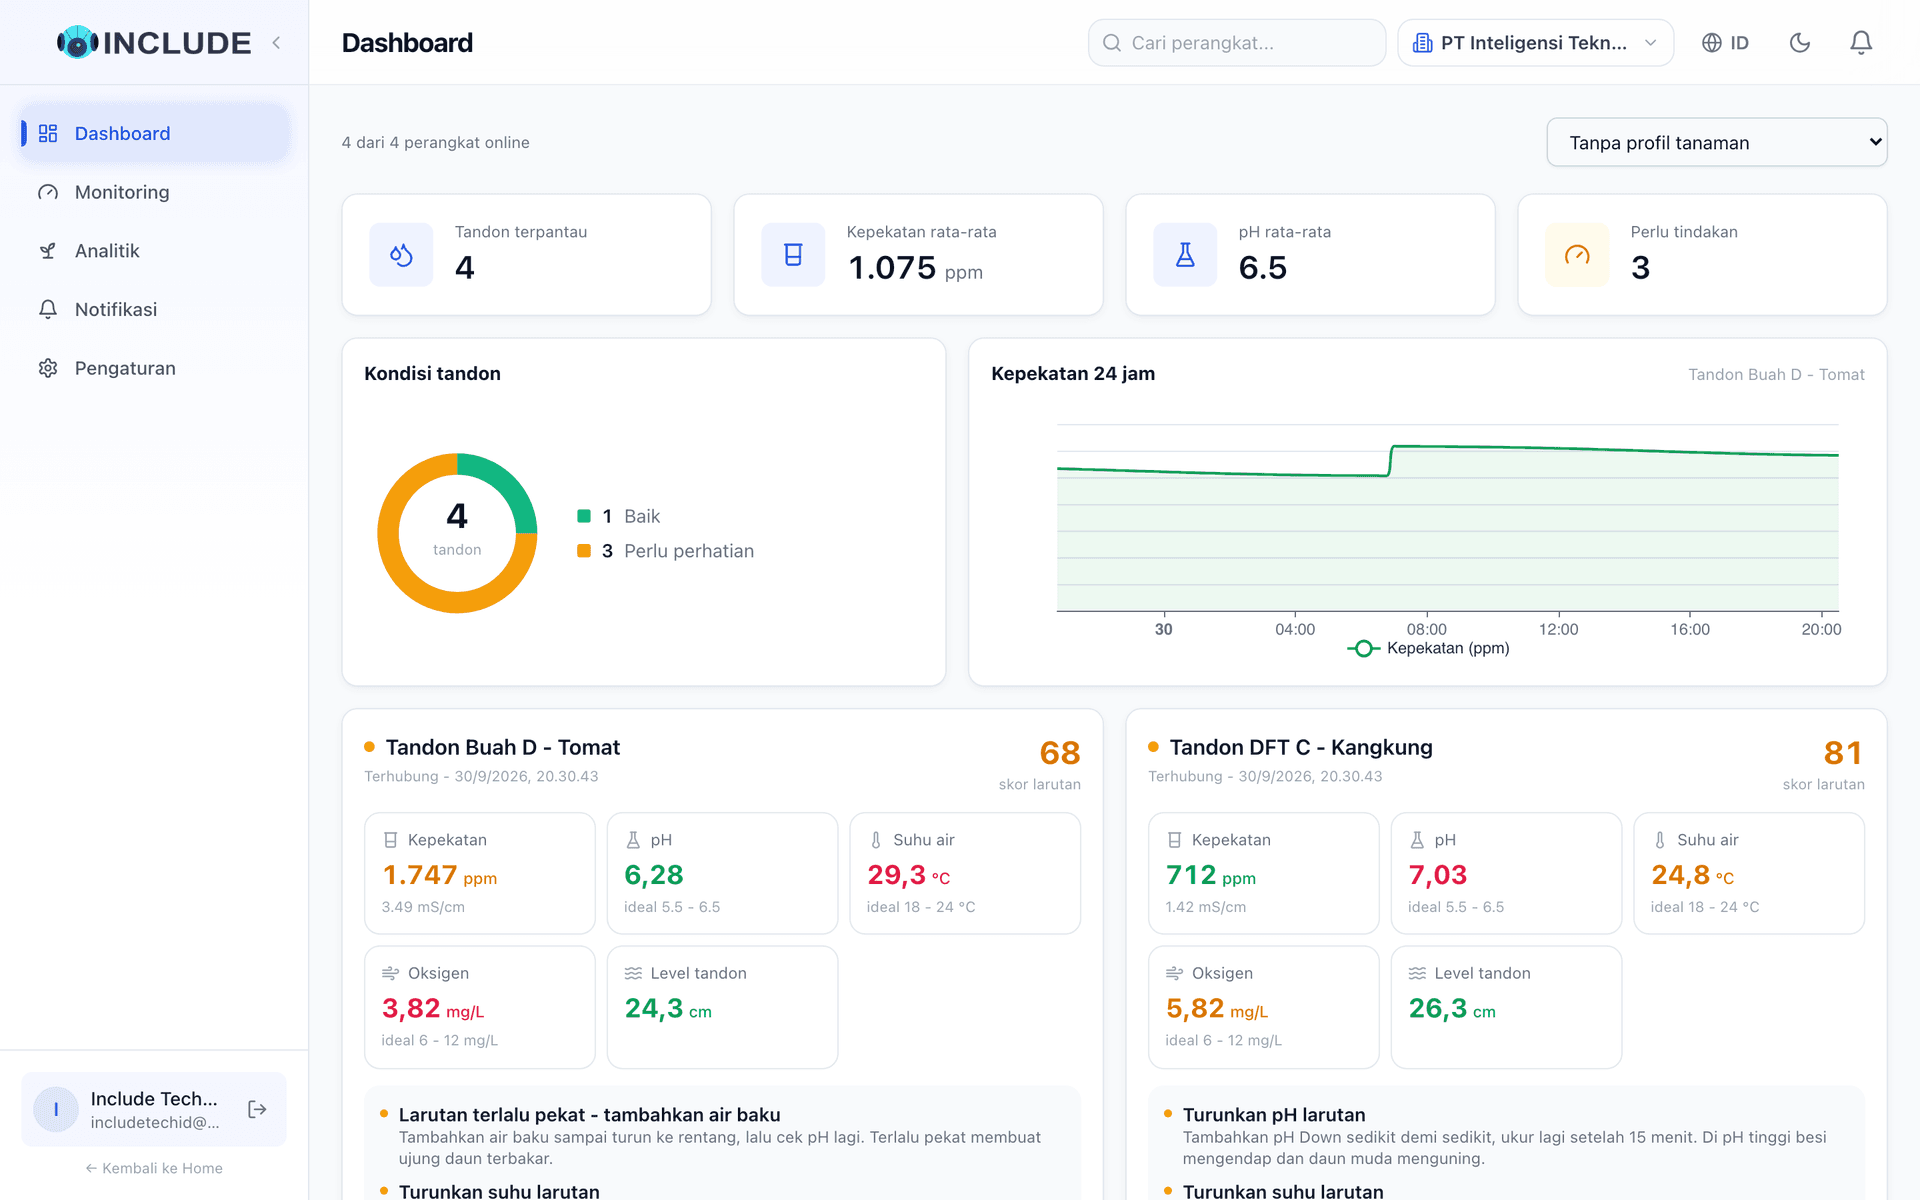
Task: Click the gauge icon for Perlu tindakan
Action: (x=1577, y=255)
